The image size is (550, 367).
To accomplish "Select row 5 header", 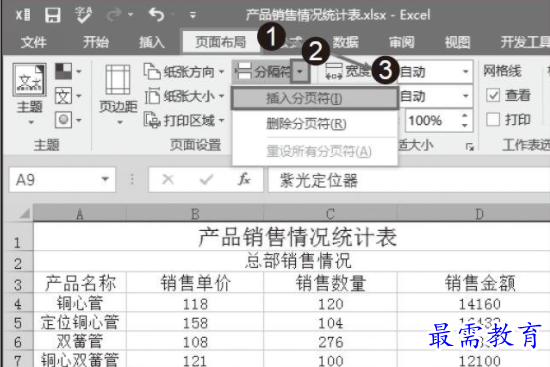I will point(18,322).
